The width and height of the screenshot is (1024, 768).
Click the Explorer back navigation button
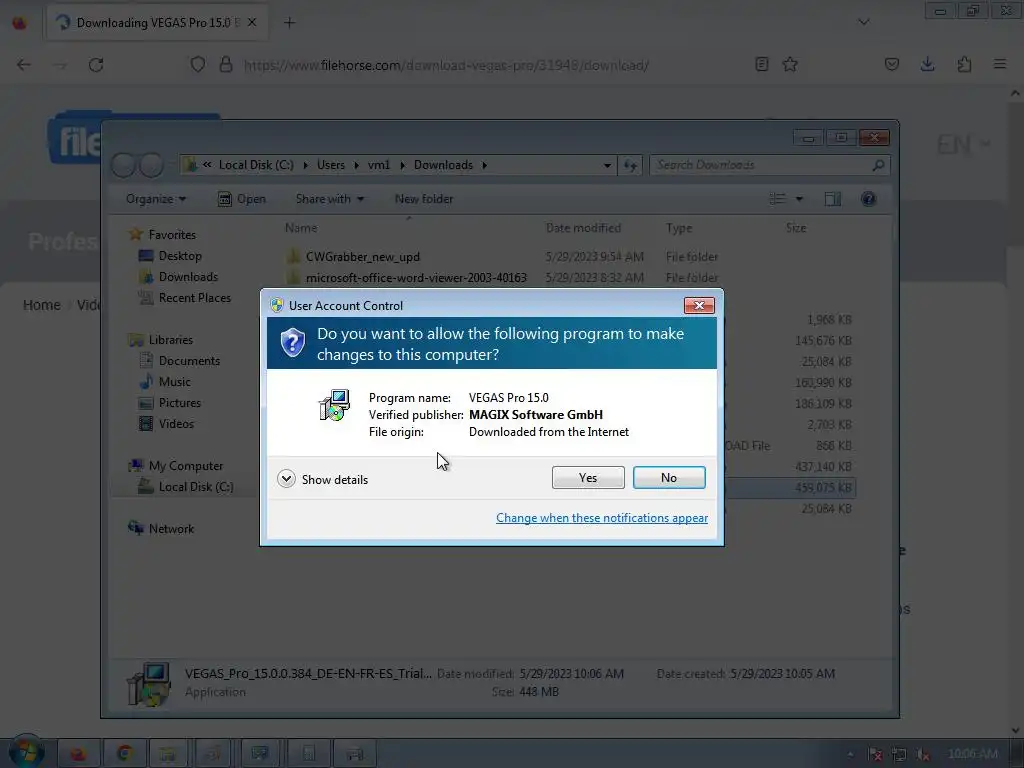coord(123,165)
